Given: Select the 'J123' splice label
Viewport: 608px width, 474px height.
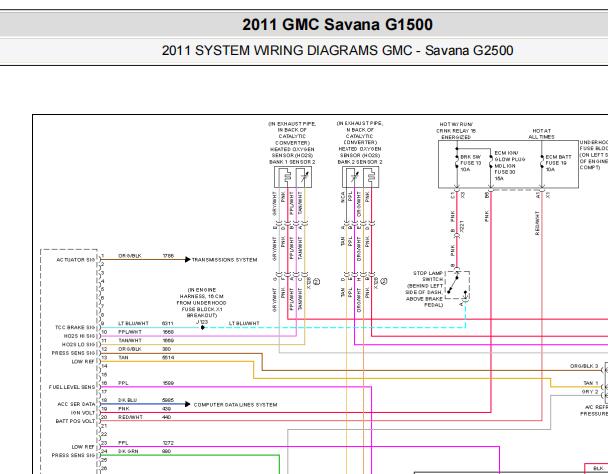Looking at the screenshot, I should [x=202, y=322].
